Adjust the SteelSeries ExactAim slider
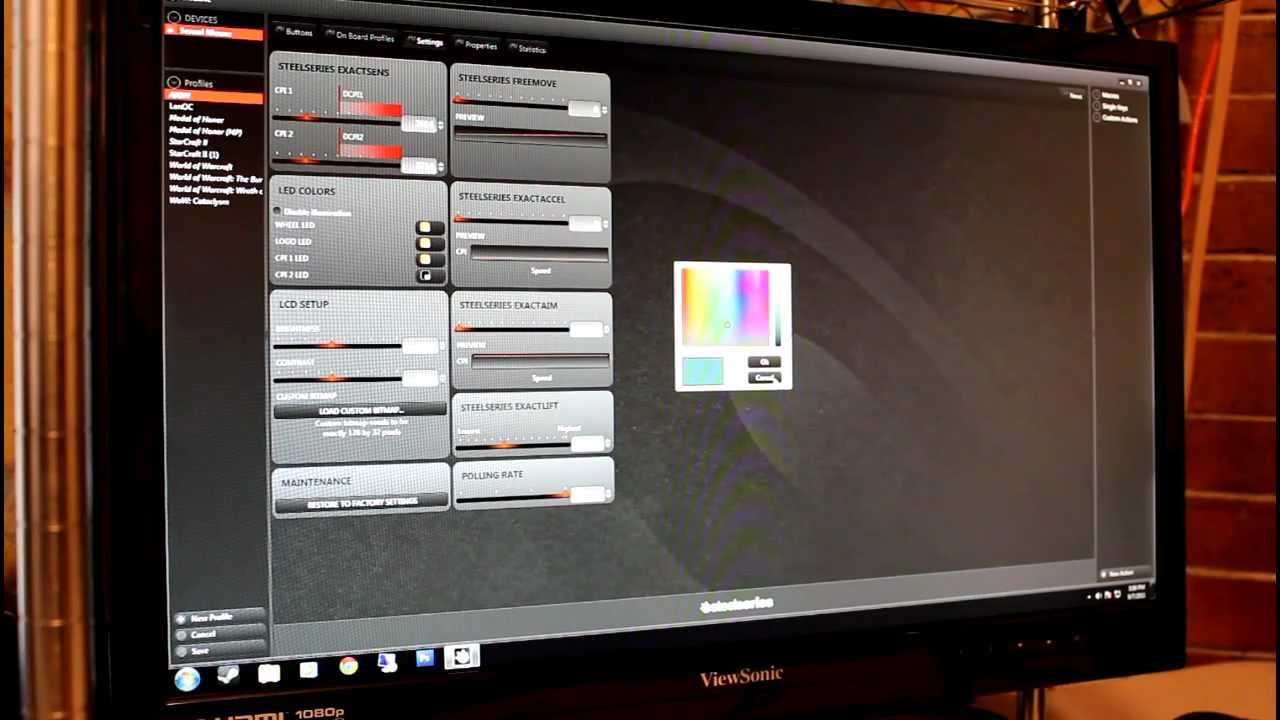The height and width of the screenshot is (720, 1280). pyautogui.click(x=512, y=327)
